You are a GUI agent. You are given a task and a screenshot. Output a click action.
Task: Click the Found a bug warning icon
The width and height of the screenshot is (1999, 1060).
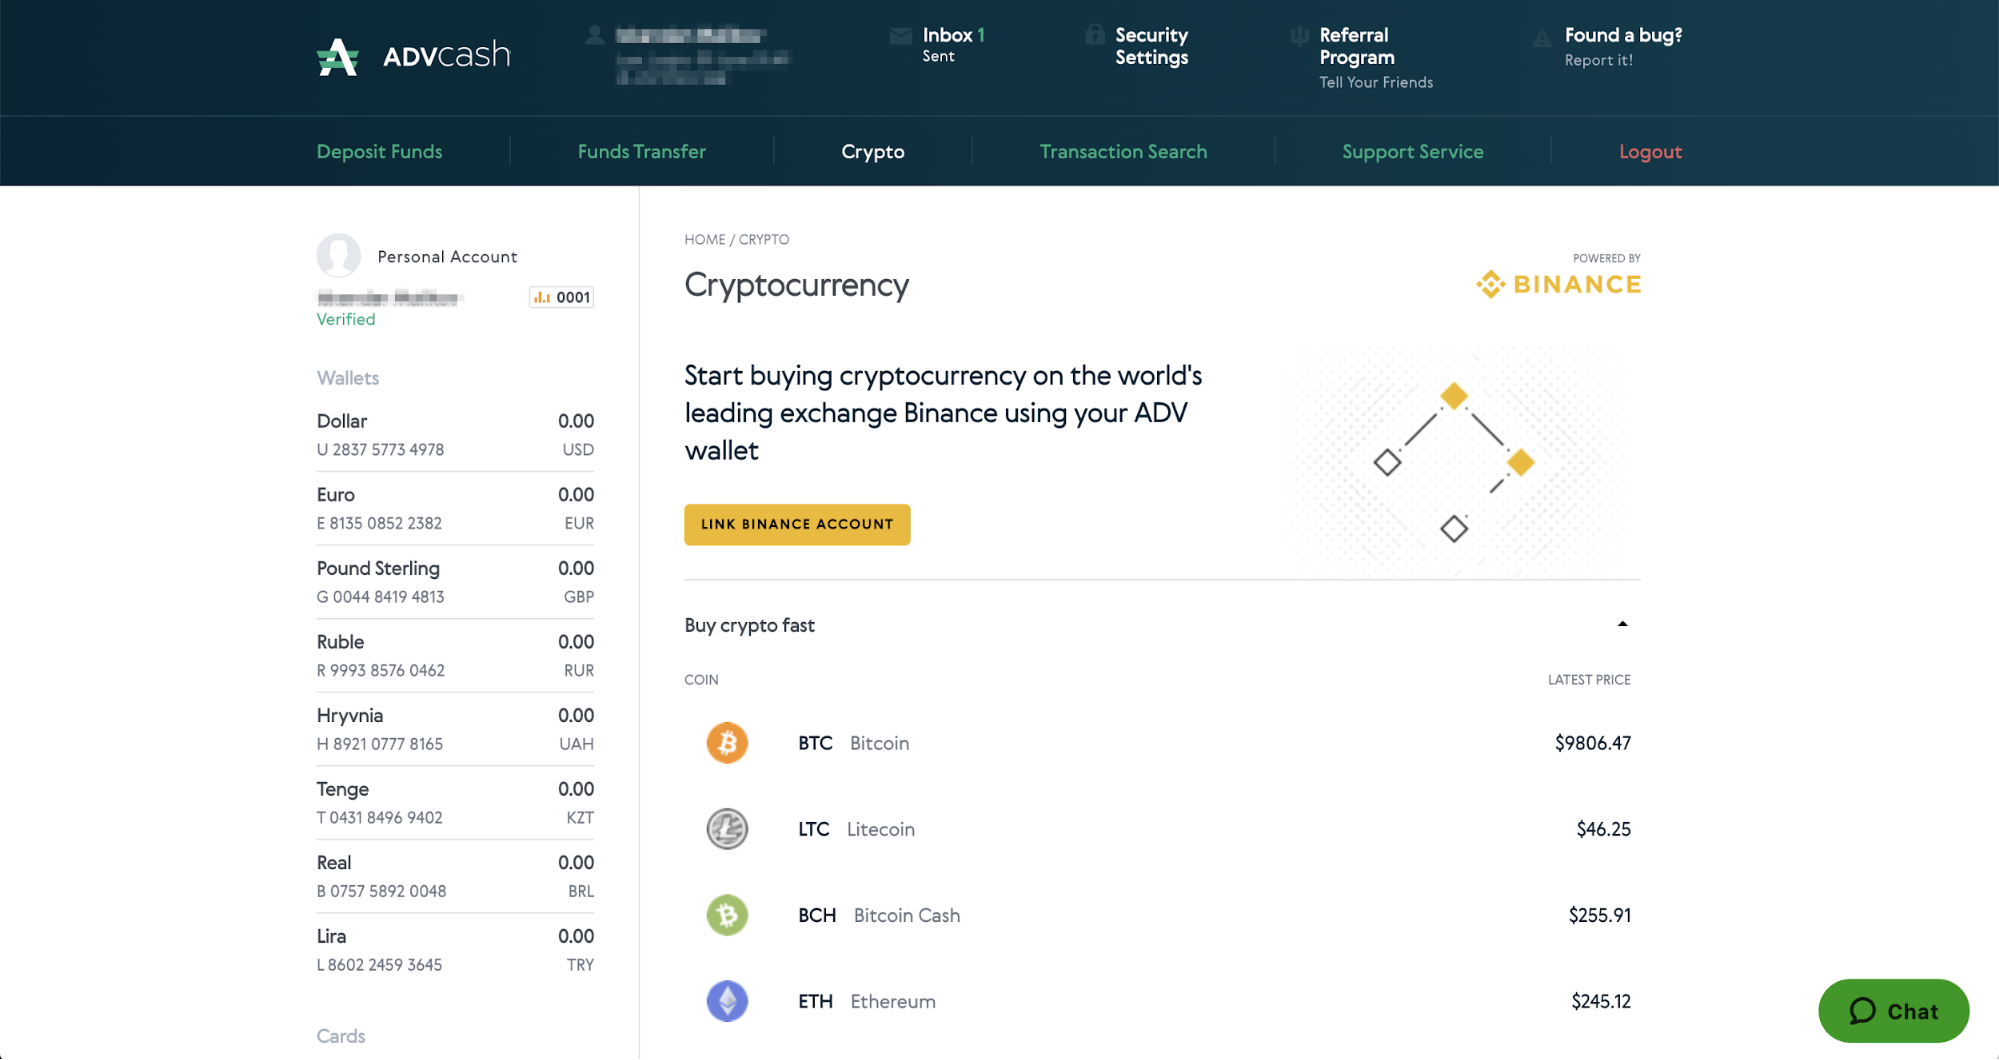coord(1542,37)
